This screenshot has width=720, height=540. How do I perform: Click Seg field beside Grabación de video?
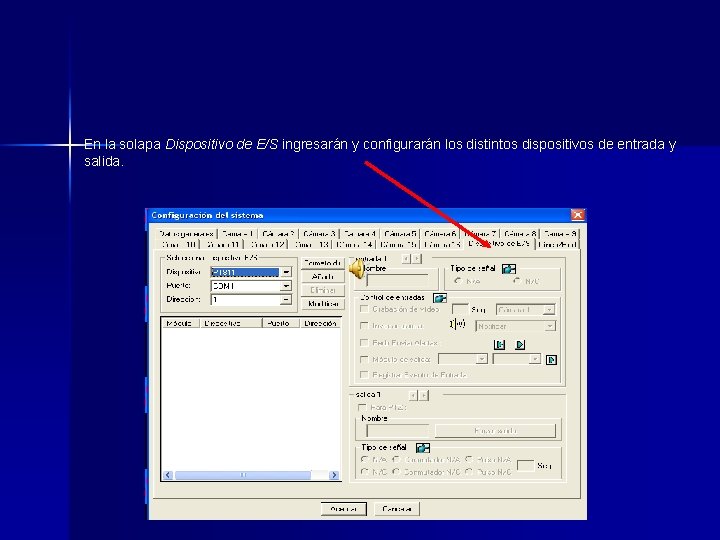[460, 309]
